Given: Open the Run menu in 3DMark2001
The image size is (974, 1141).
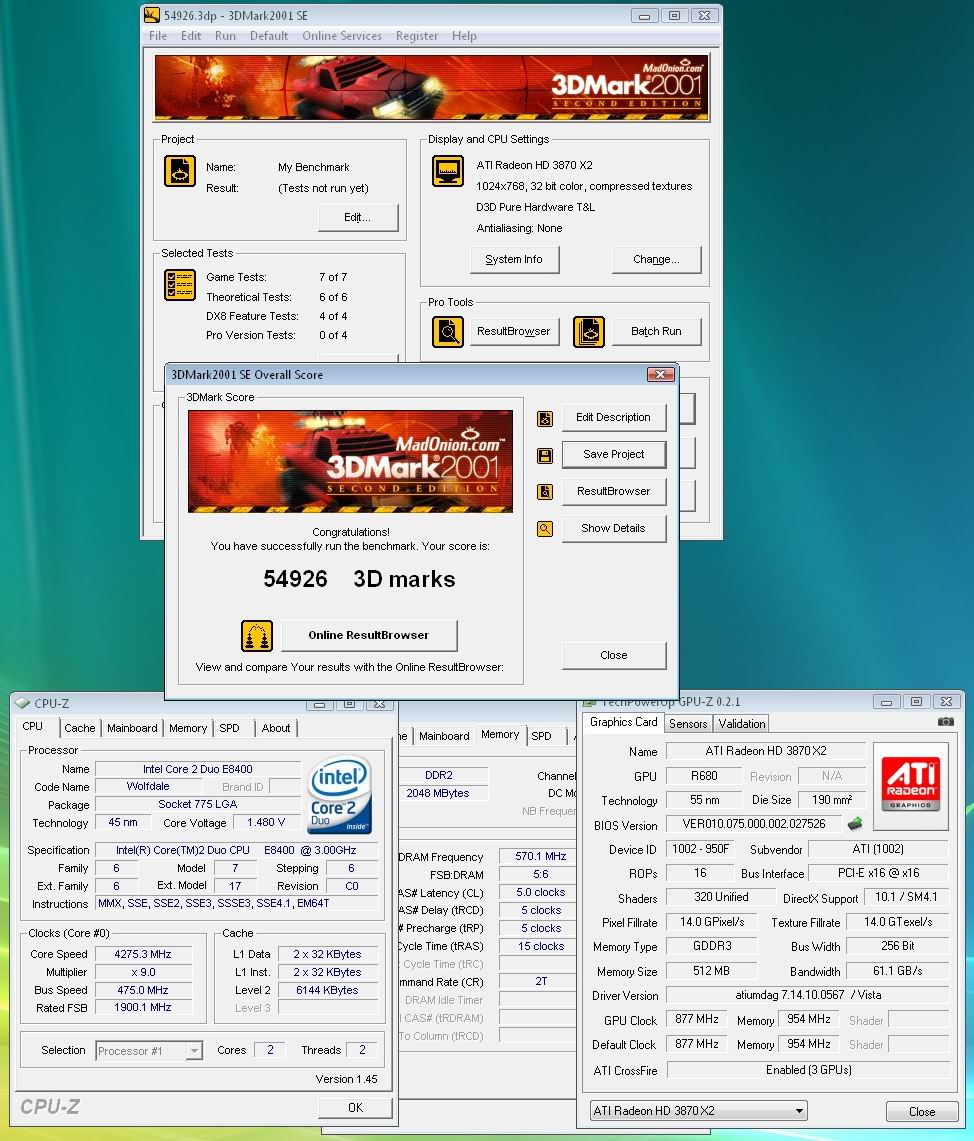Looking at the screenshot, I should coord(225,36).
